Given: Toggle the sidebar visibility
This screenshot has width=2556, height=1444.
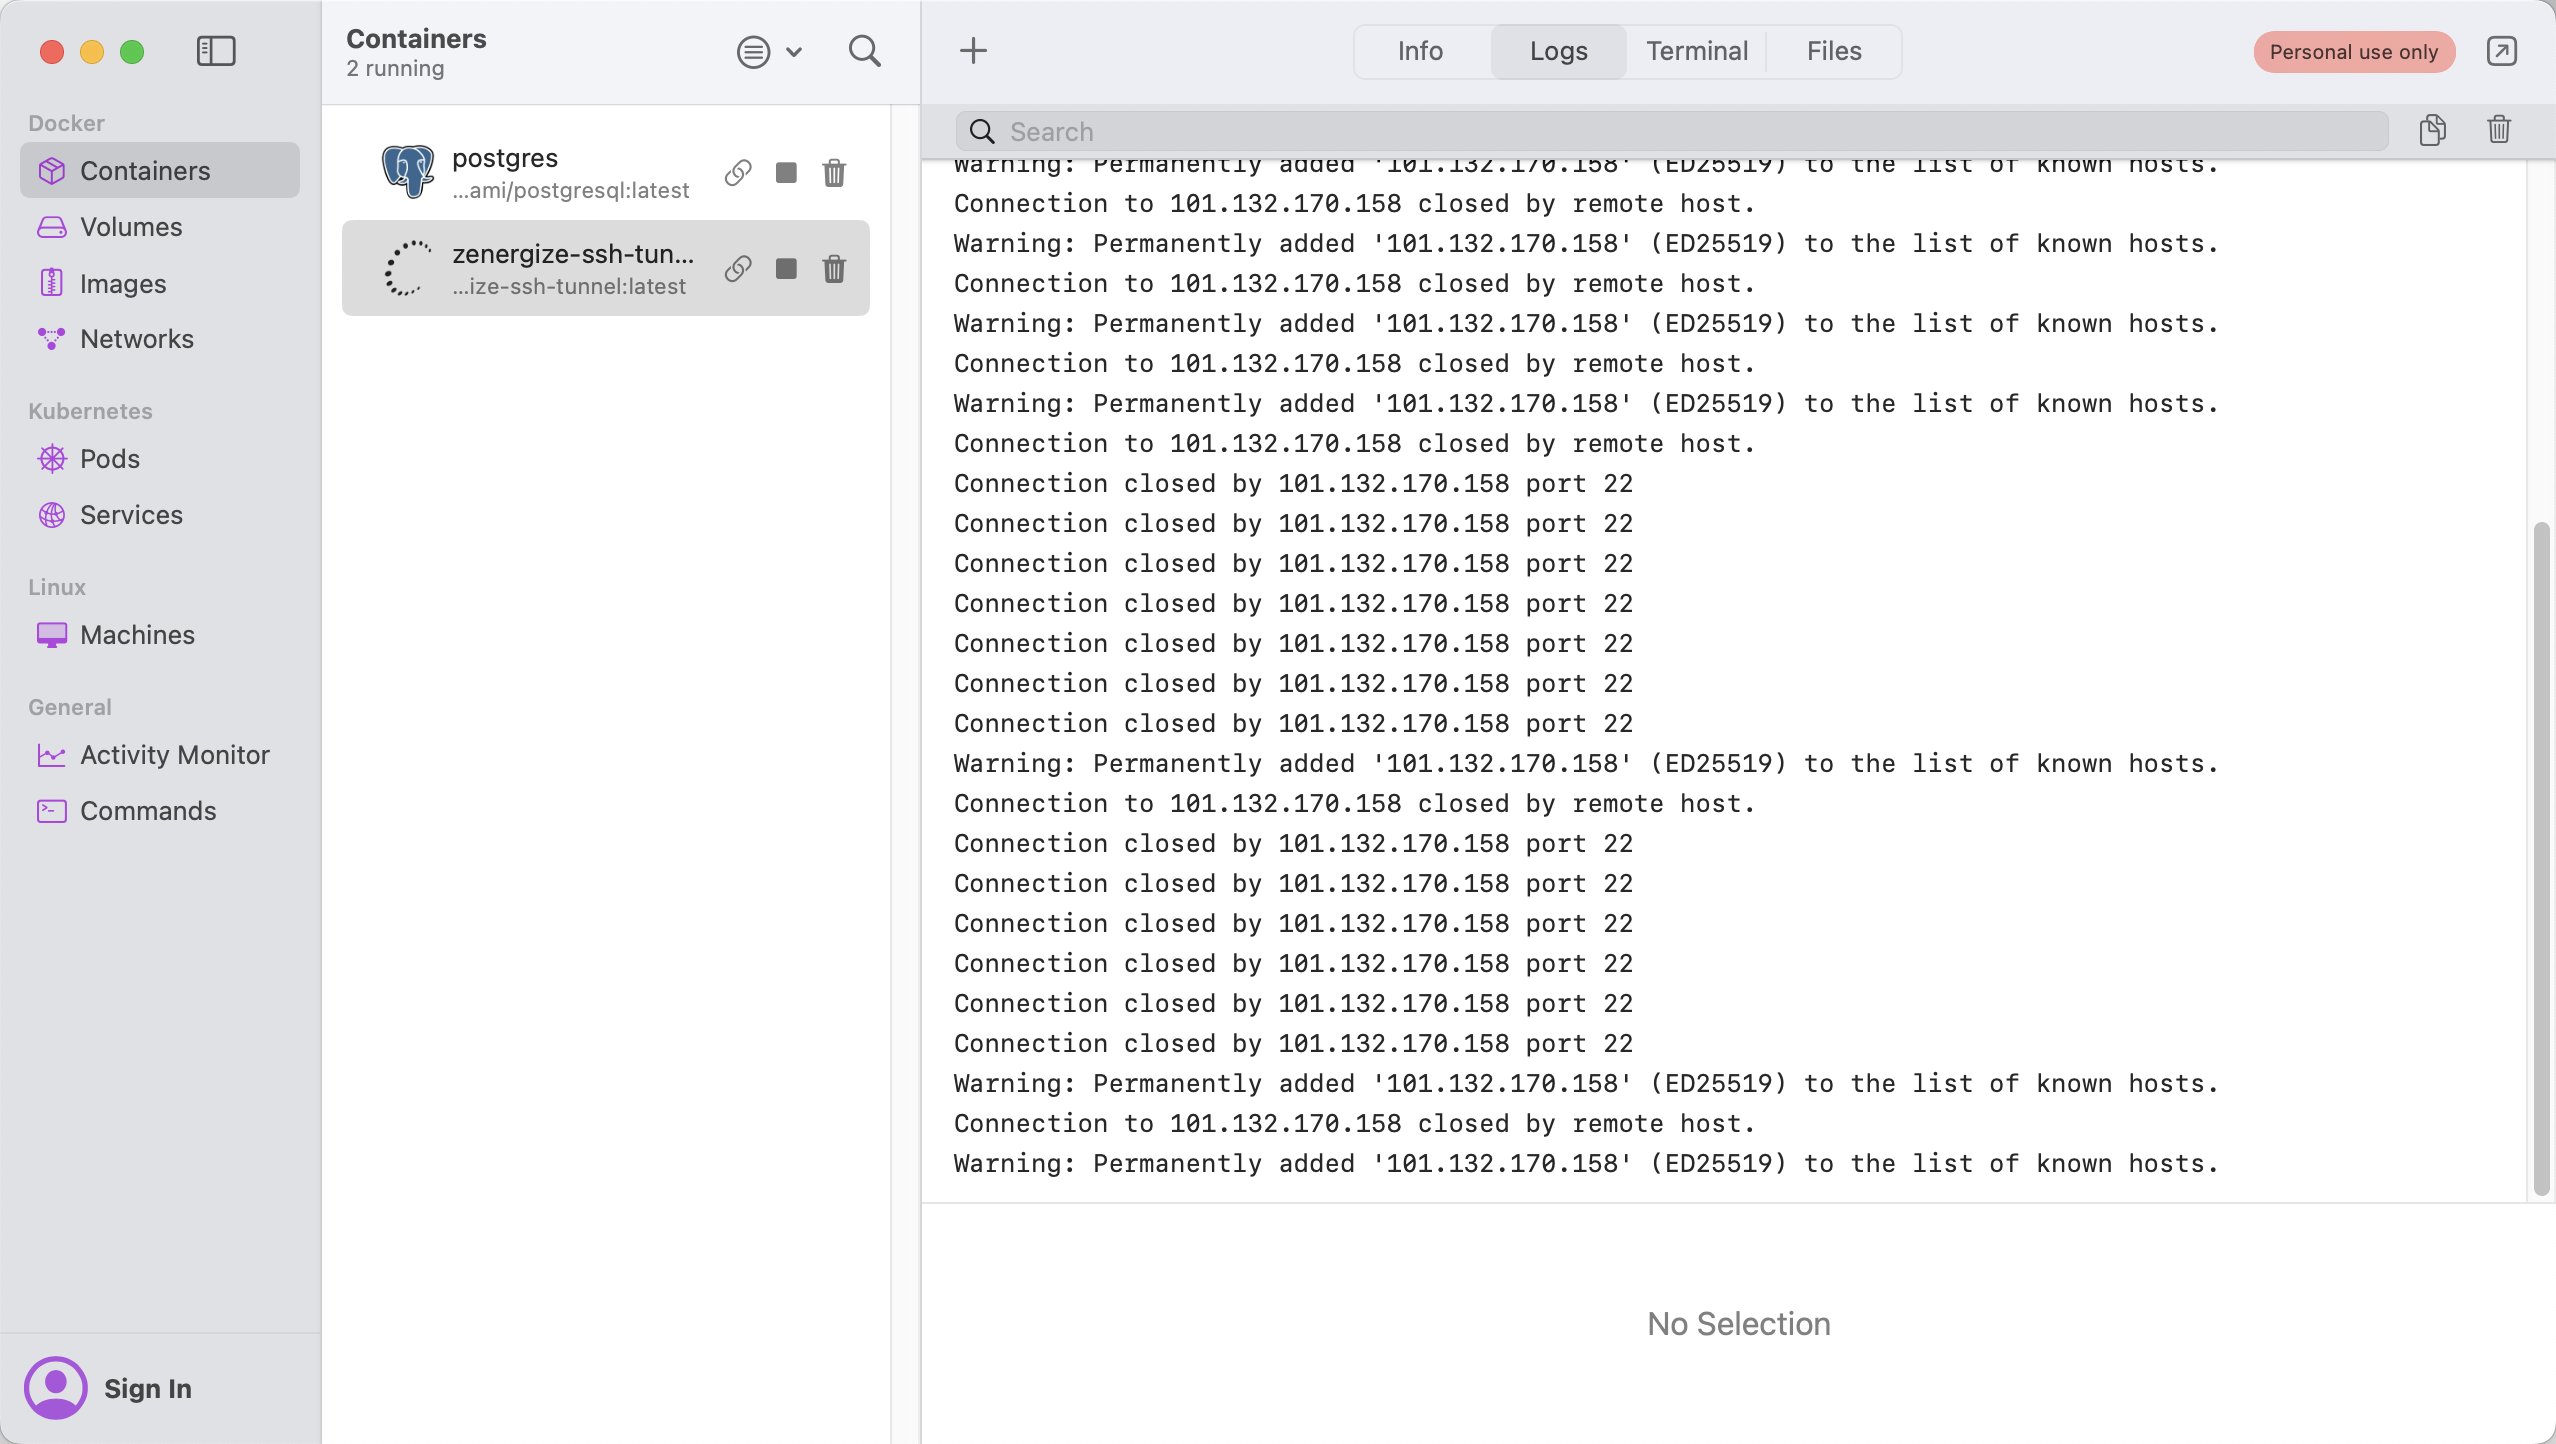Looking at the screenshot, I should pos(216,51).
